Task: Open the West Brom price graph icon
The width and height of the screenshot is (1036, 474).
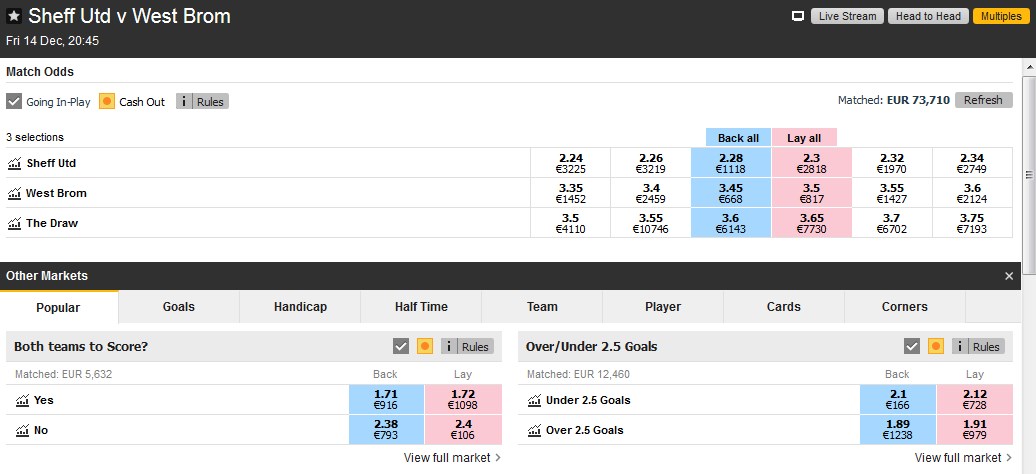Action: tap(15, 194)
